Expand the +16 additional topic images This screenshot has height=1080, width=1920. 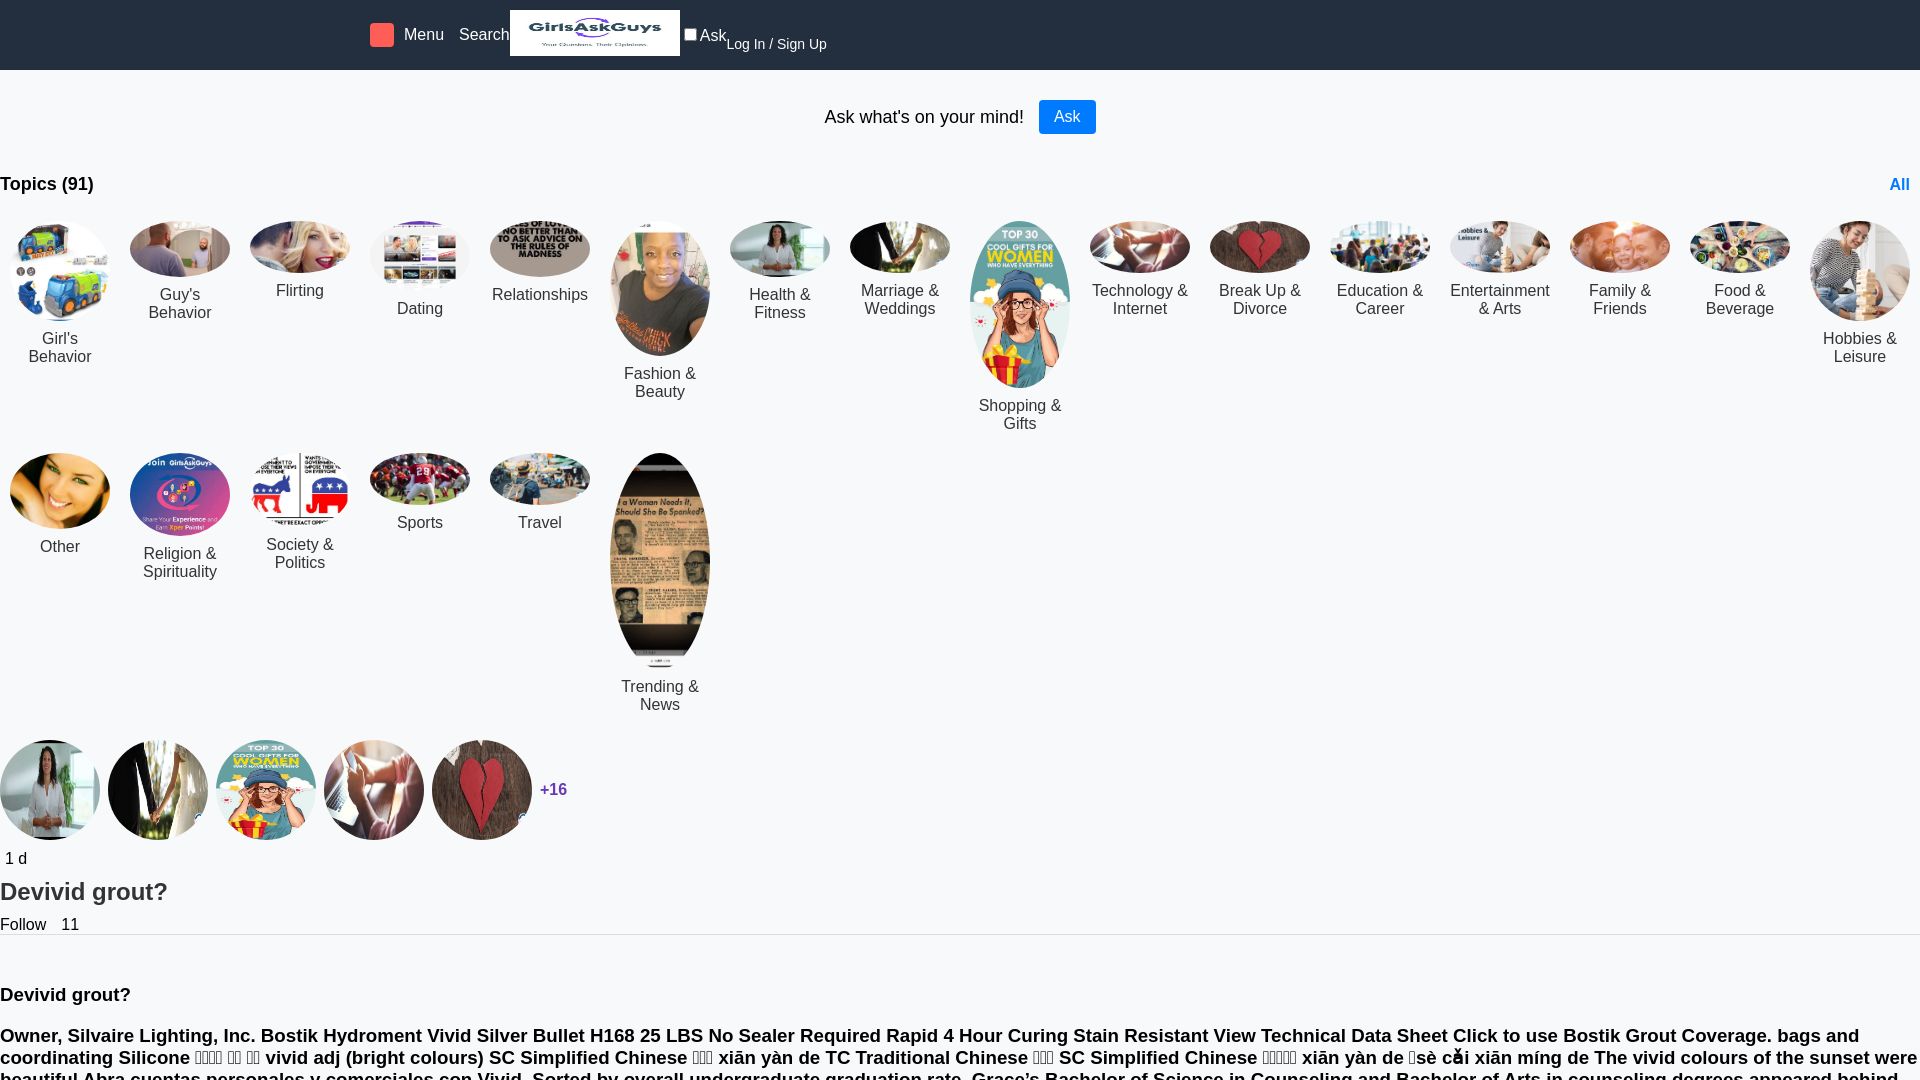[x=553, y=789]
